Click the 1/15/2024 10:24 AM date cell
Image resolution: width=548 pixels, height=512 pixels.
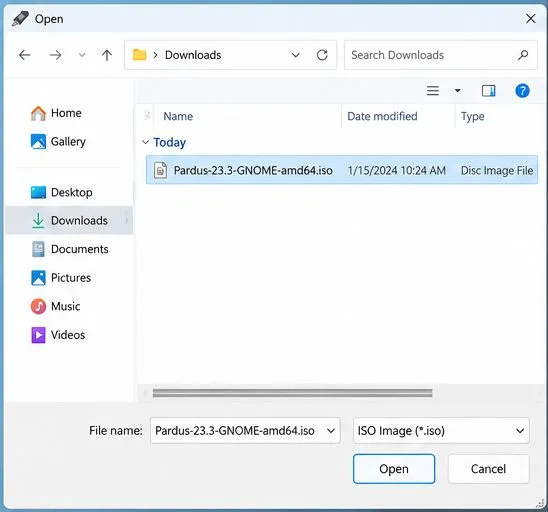(397, 170)
